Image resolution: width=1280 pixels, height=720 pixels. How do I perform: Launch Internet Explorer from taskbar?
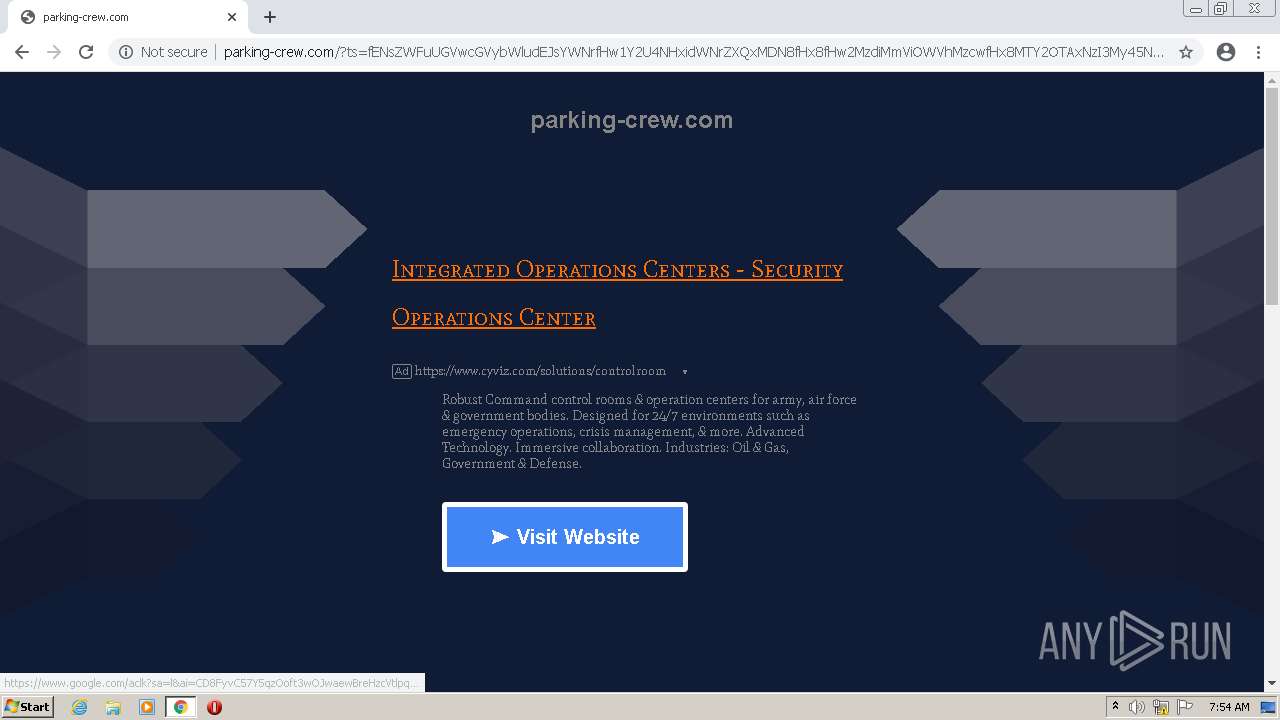tap(80, 707)
